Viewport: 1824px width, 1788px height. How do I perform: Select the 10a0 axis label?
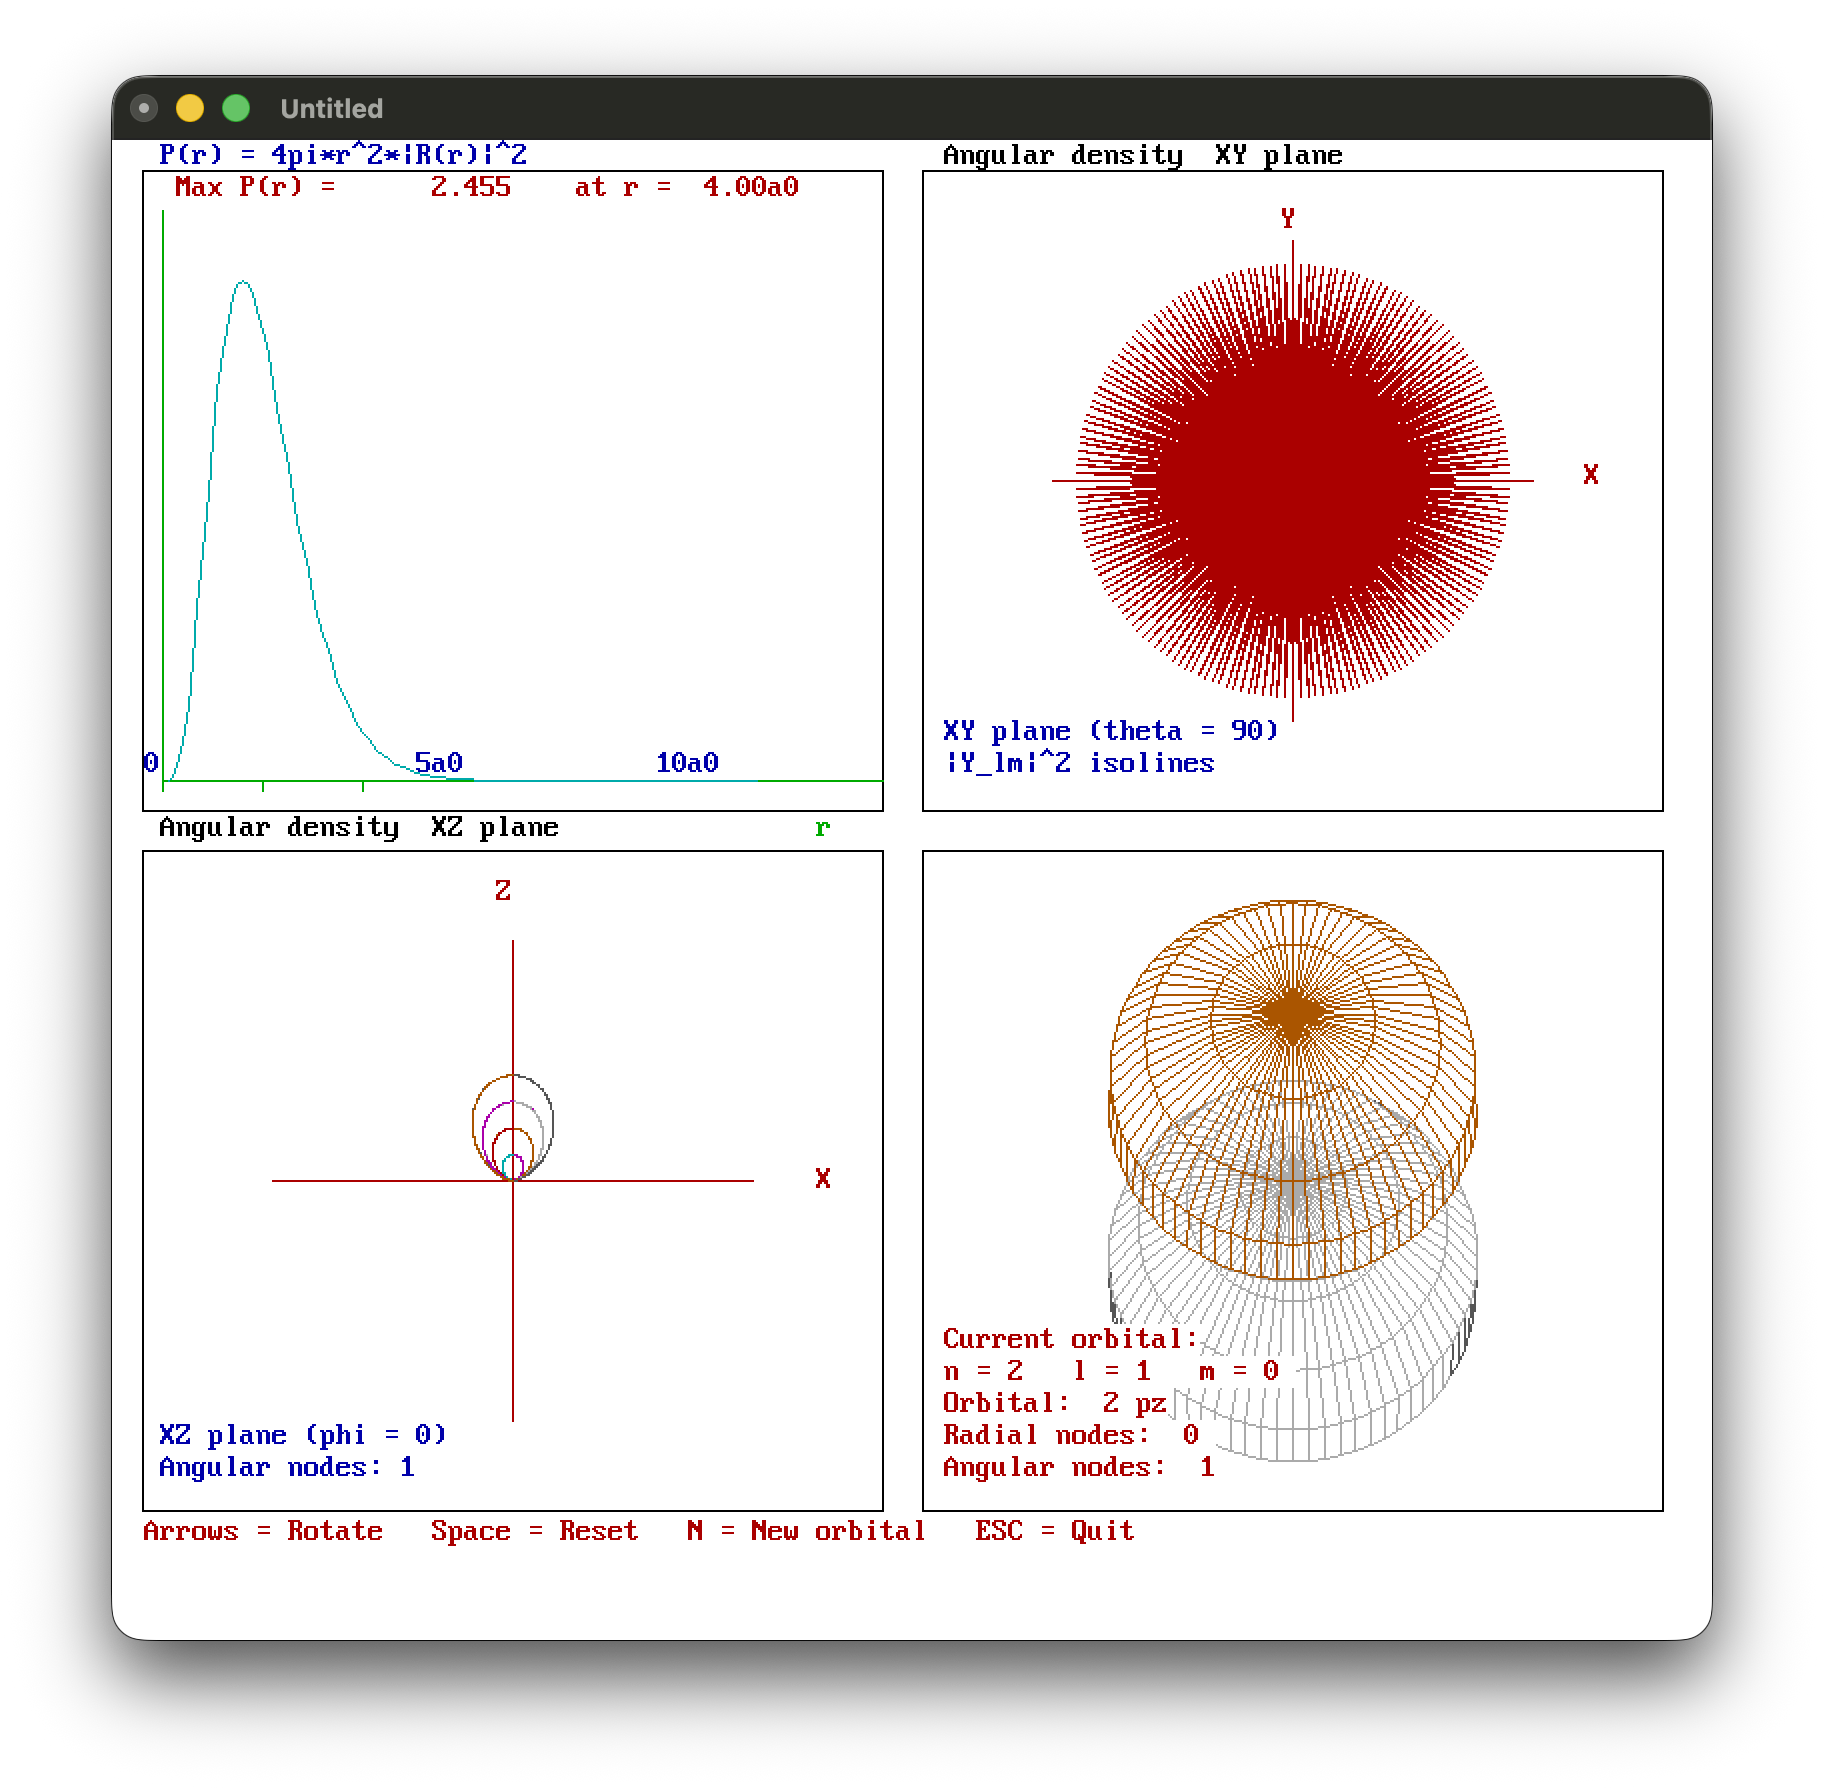click(687, 763)
